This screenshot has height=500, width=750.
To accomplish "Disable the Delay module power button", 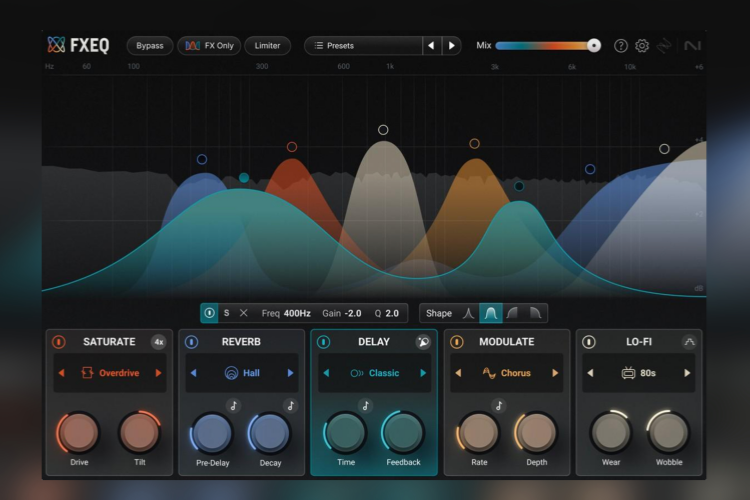I will [x=323, y=342].
